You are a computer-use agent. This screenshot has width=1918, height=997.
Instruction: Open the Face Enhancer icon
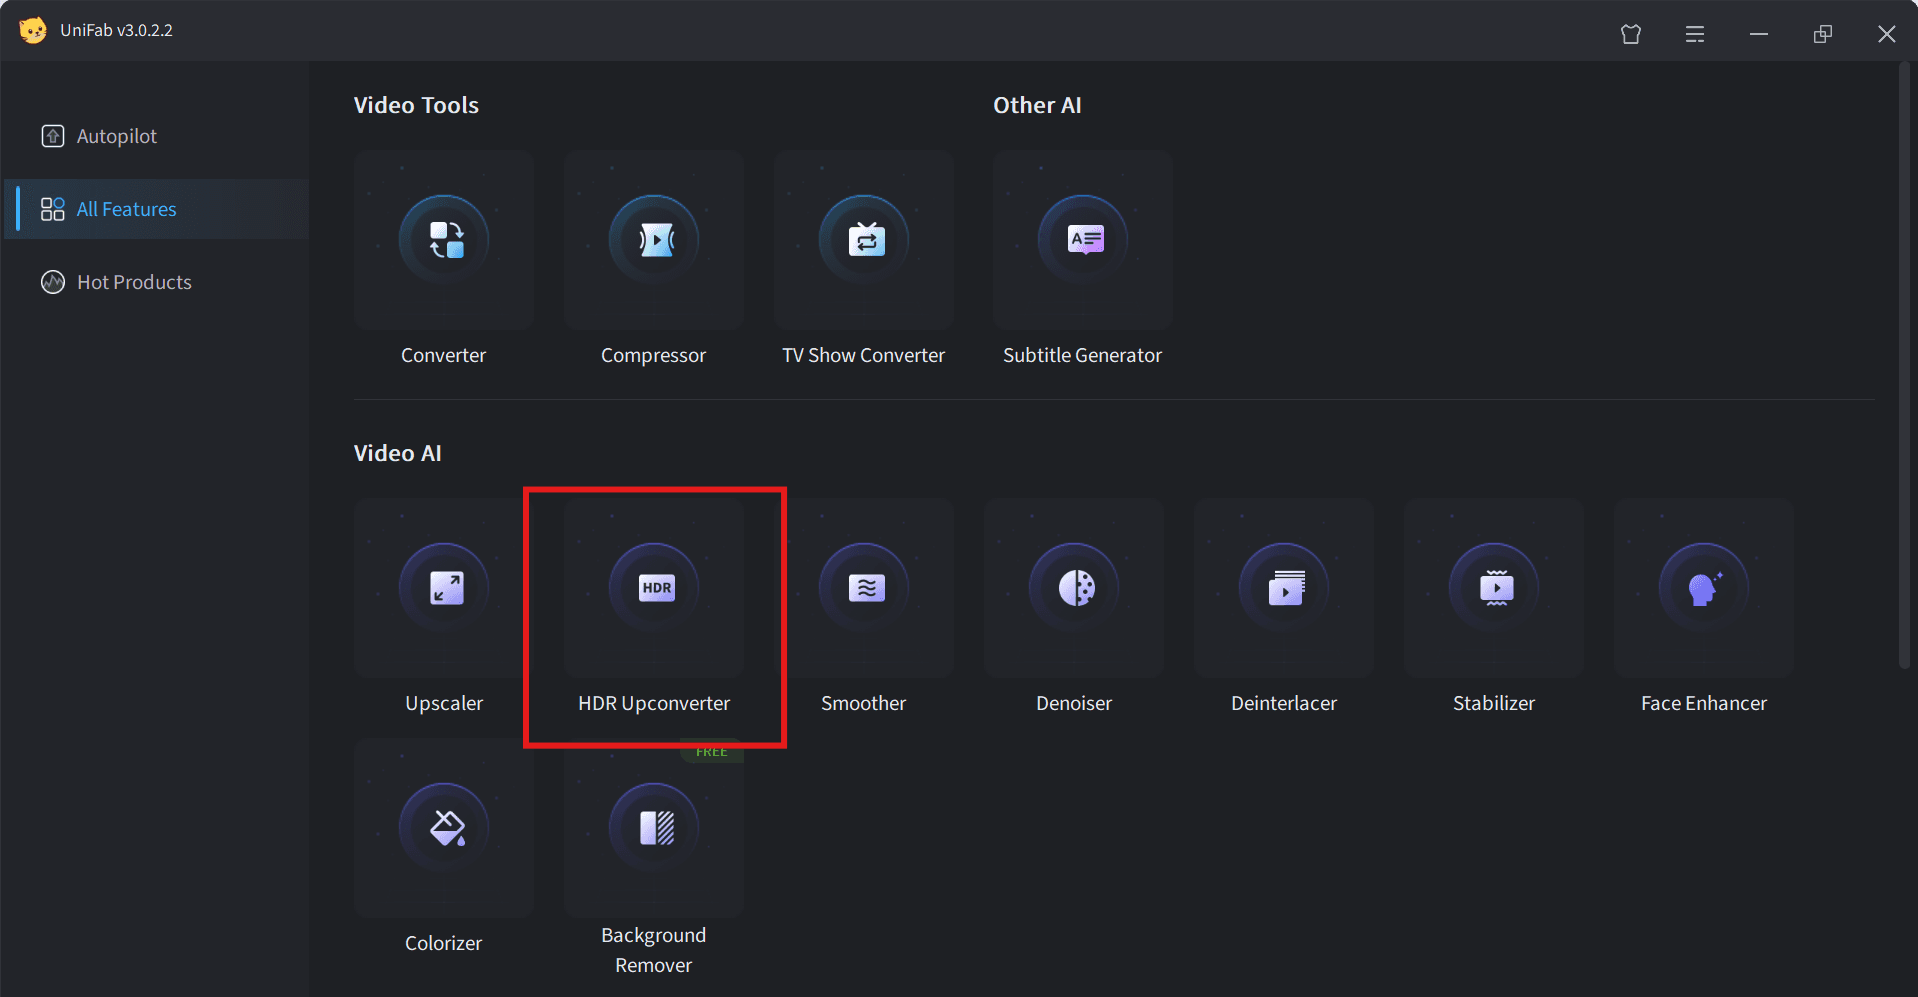(x=1704, y=588)
